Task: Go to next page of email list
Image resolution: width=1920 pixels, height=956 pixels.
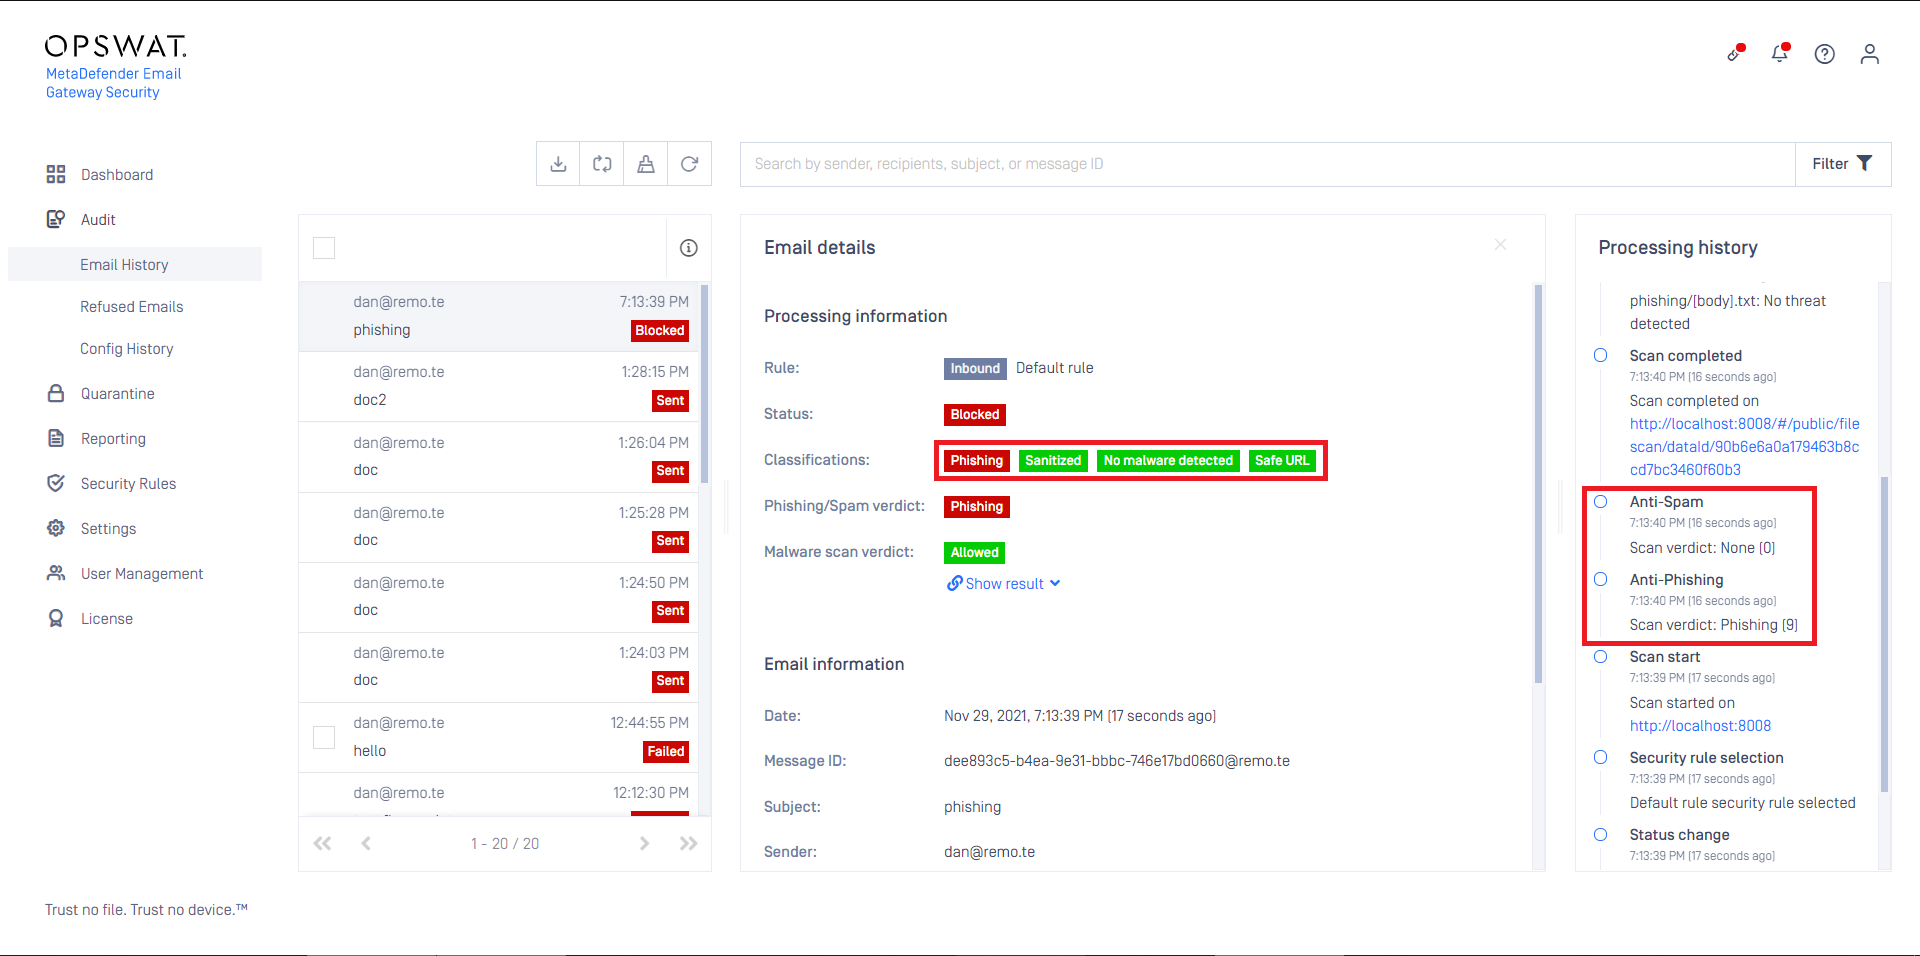Action: 644,843
